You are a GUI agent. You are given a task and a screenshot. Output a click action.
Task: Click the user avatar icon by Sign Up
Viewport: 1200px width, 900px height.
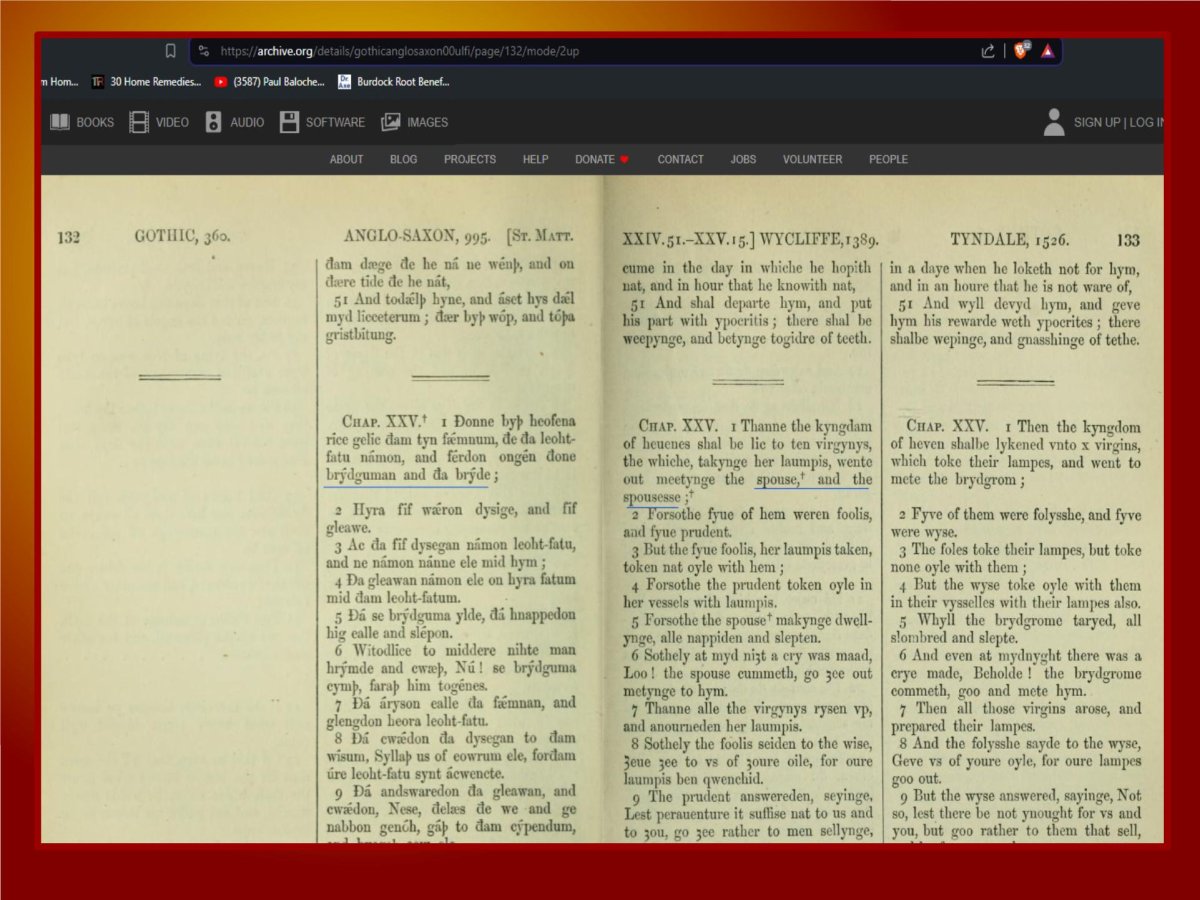pos(1054,122)
